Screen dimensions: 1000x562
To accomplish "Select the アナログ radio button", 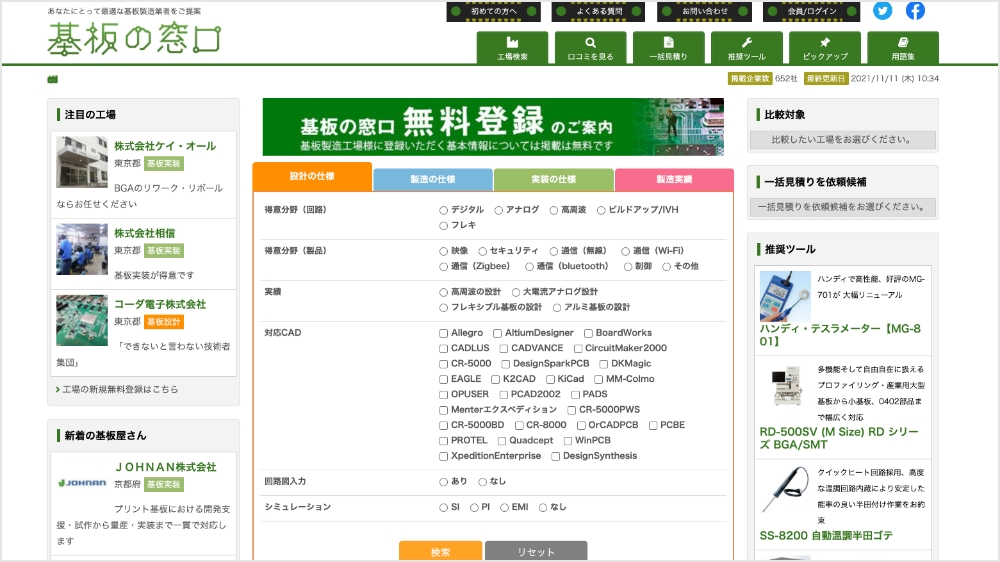I will pyautogui.click(x=499, y=210).
